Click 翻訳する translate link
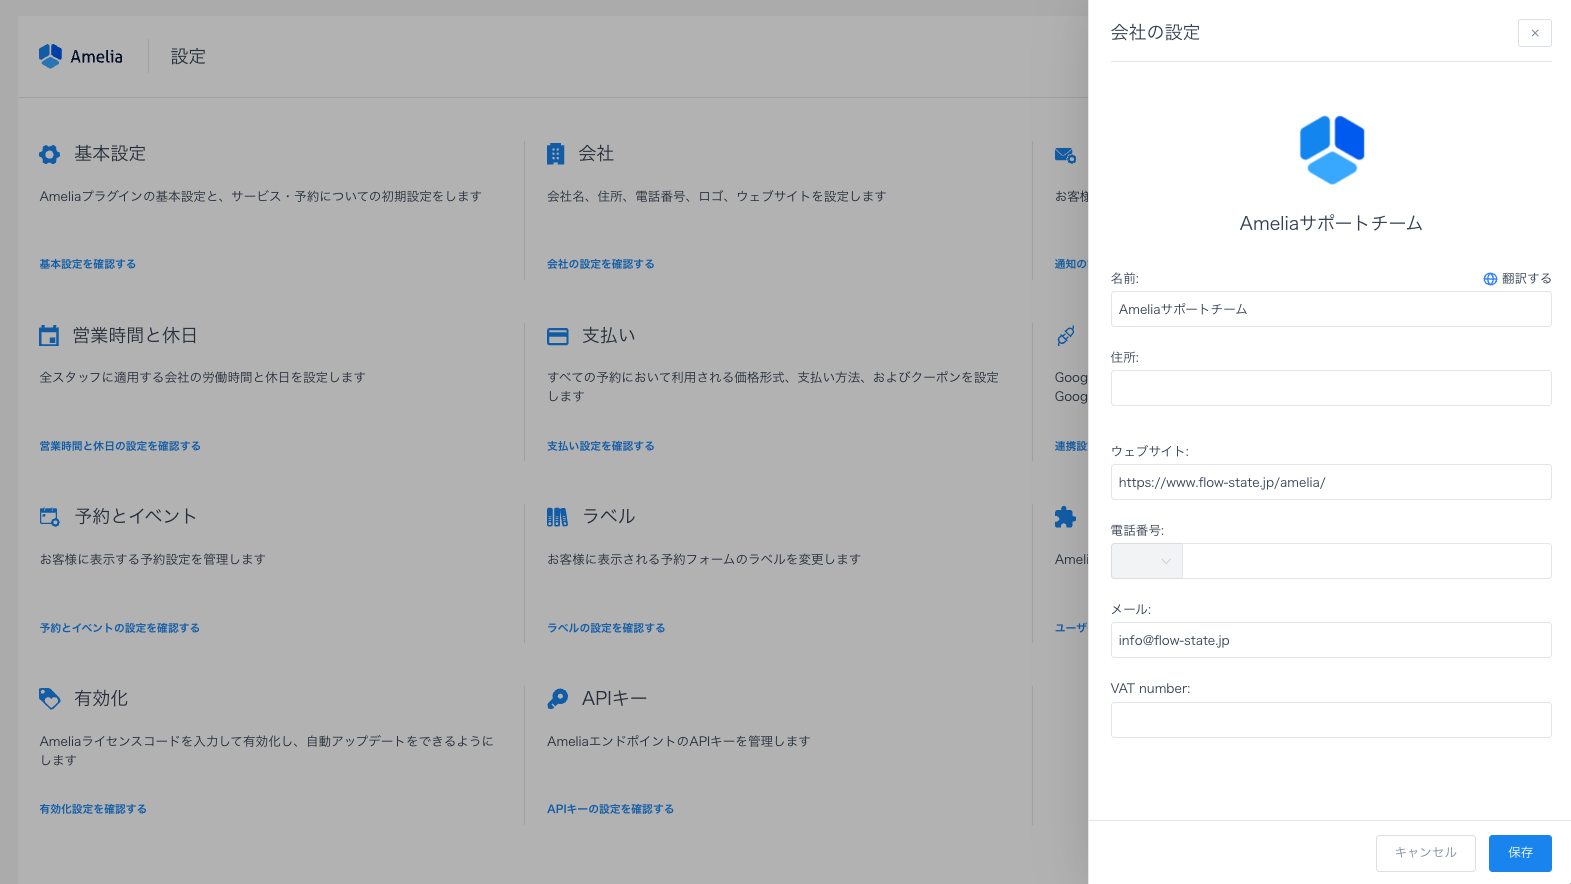This screenshot has width=1571, height=884. click(1518, 279)
